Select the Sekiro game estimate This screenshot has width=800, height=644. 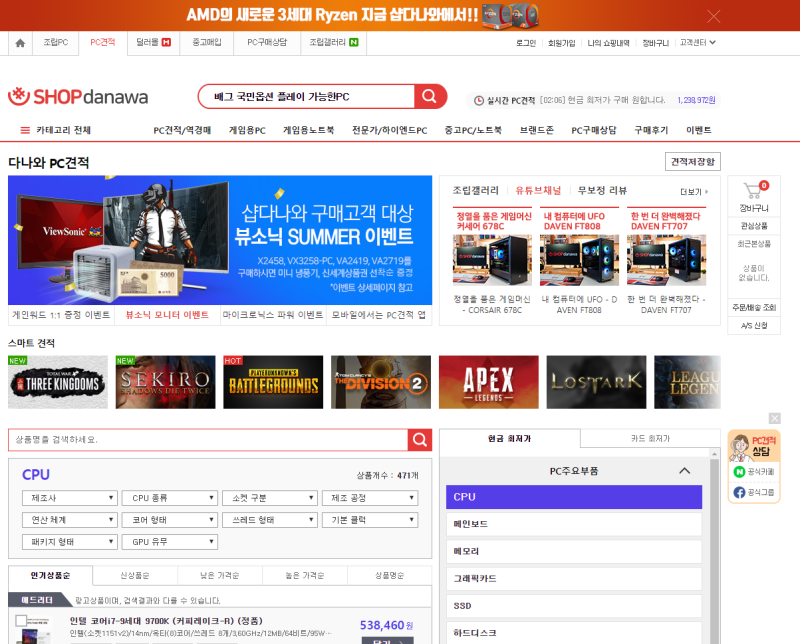coord(166,382)
